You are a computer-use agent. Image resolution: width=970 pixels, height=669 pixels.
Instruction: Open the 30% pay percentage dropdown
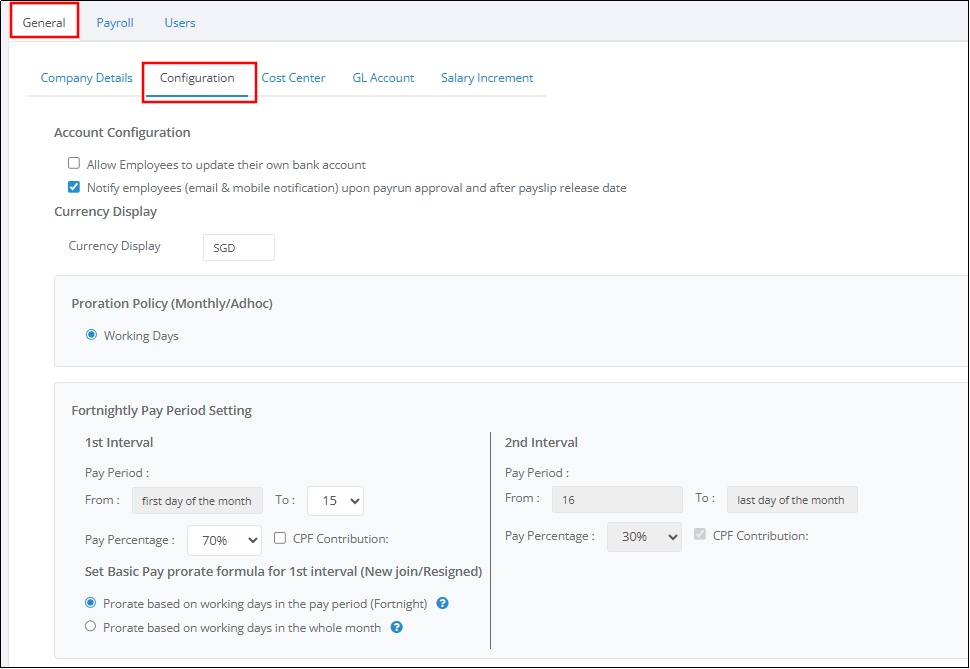[x=644, y=537]
